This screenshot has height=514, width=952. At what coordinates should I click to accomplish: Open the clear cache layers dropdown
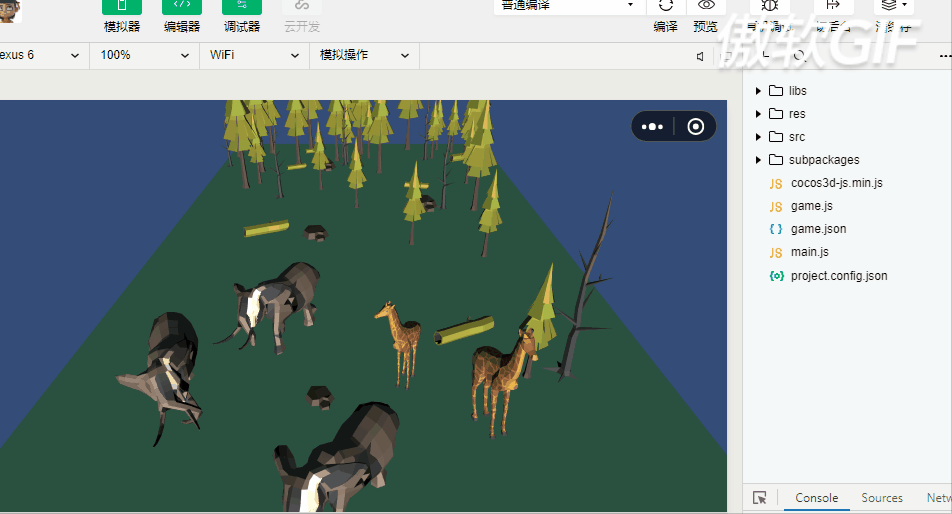(894, 6)
